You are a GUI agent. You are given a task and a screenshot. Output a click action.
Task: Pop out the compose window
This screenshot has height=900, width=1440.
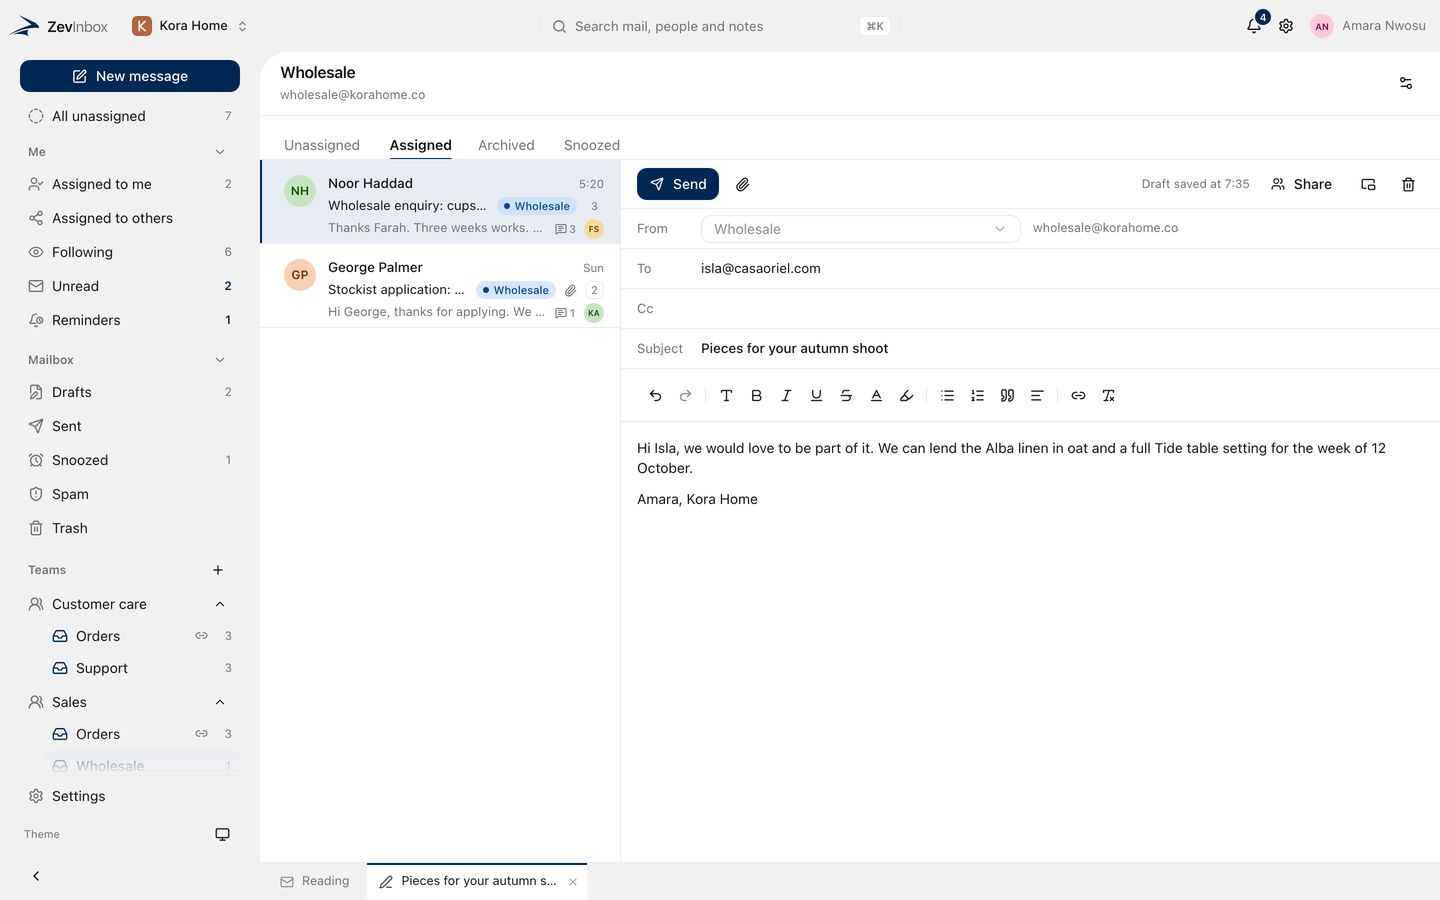point(1368,184)
